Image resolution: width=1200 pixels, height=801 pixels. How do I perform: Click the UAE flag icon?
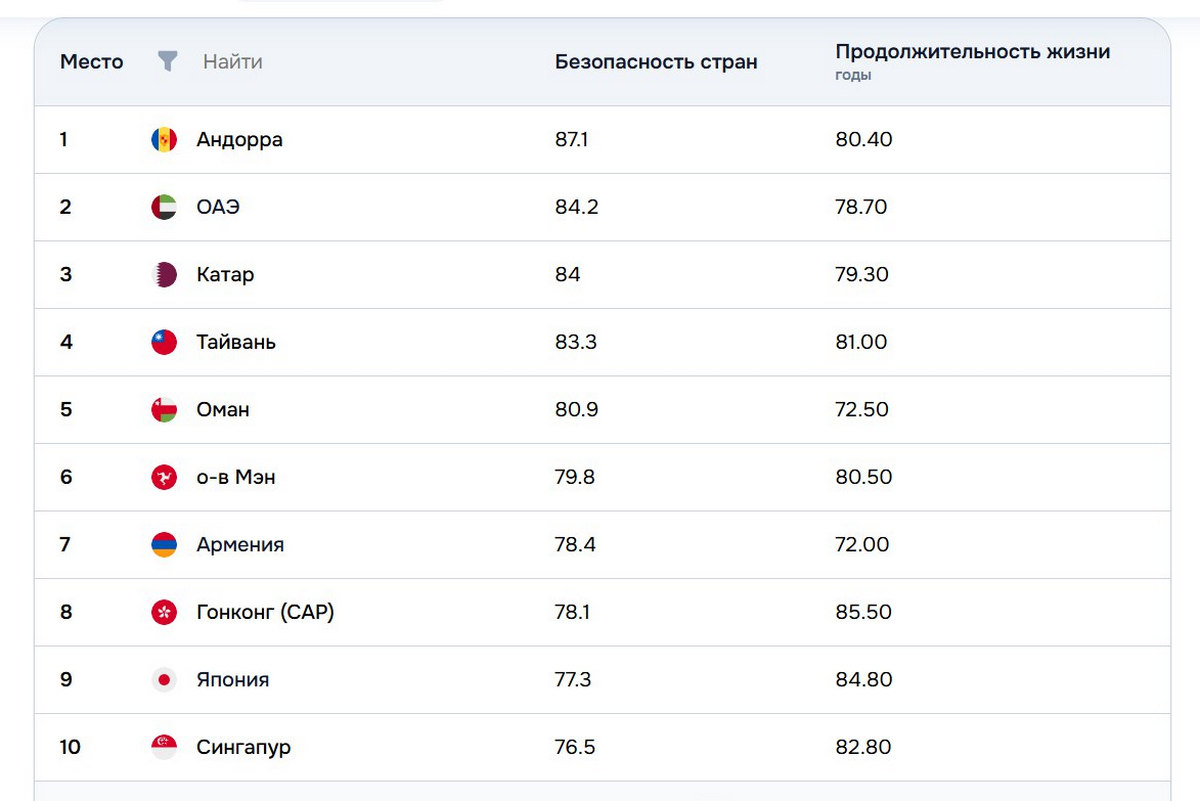coord(164,207)
